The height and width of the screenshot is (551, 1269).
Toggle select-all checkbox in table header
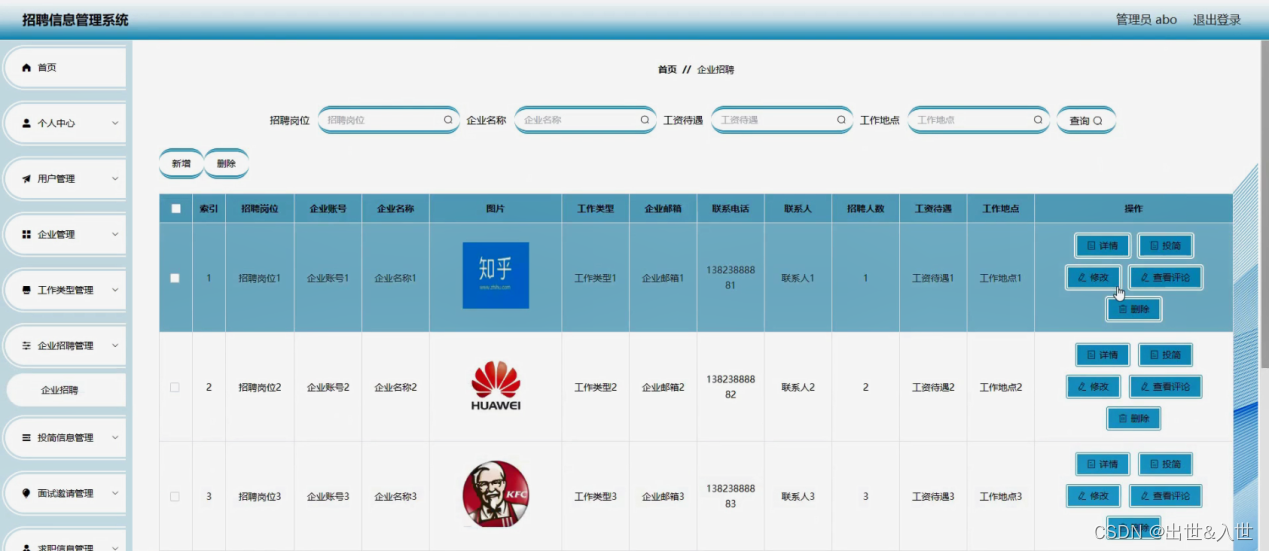click(x=176, y=209)
